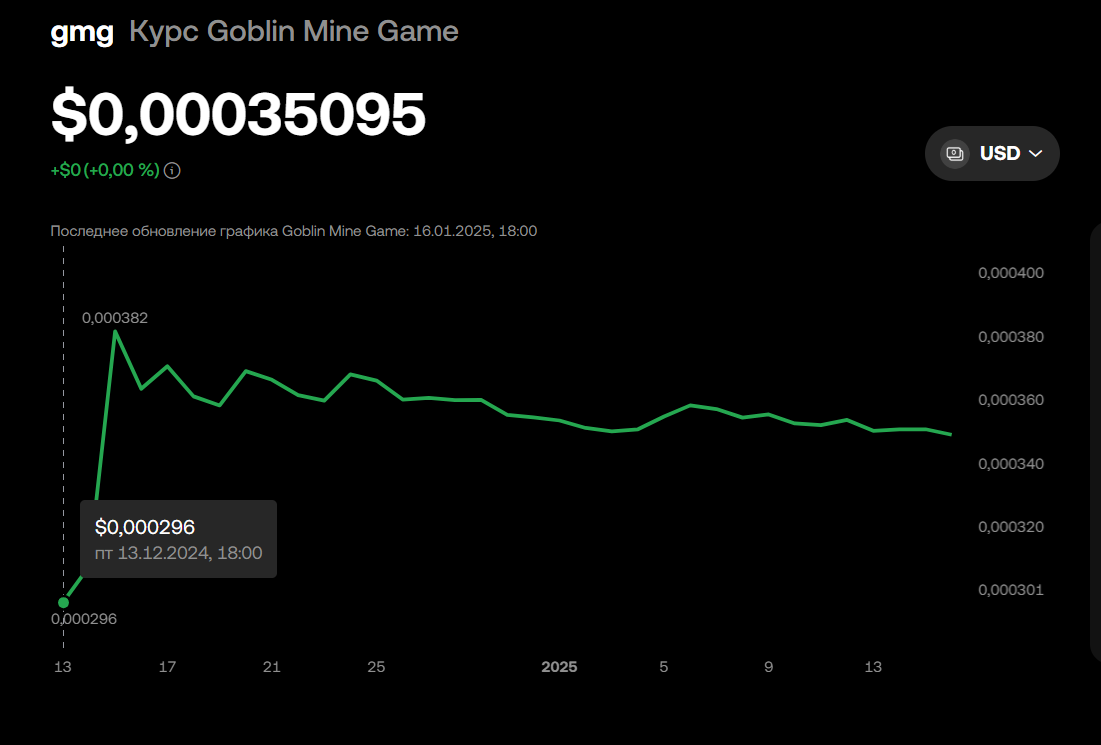
Task: Click the y-axis label 0,000400
Action: coord(1011,273)
